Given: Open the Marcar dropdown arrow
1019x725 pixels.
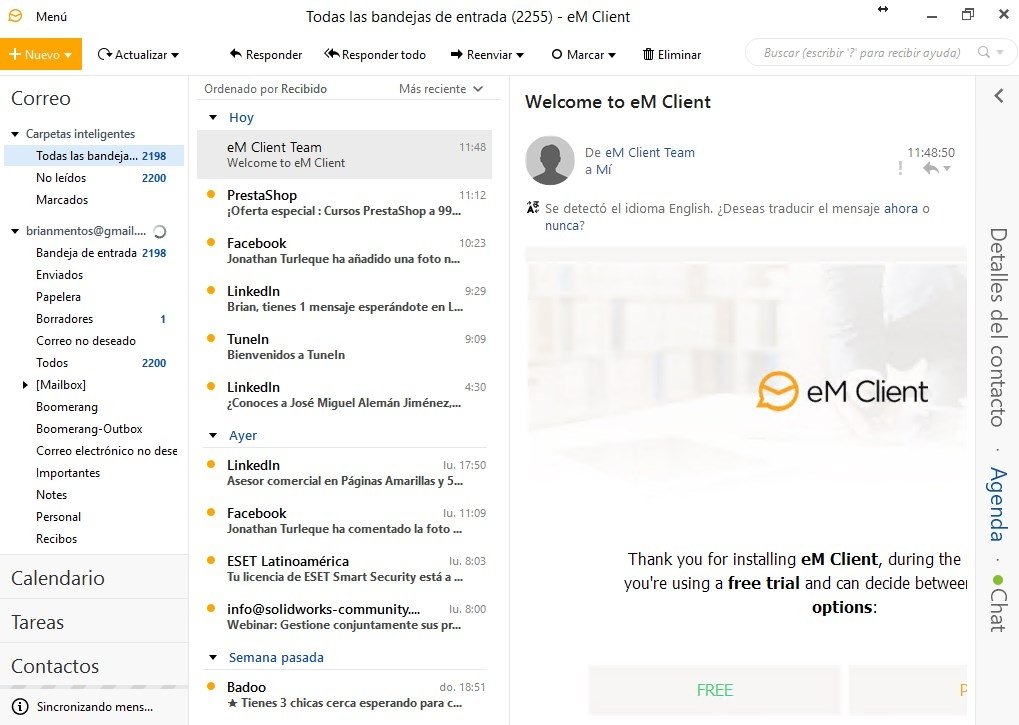Looking at the screenshot, I should 612,55.
